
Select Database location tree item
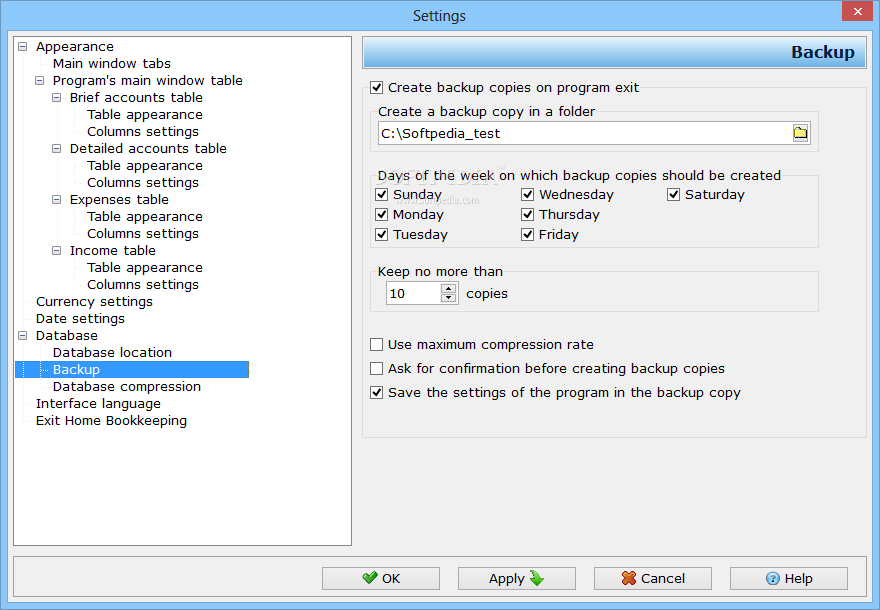(x=112, y=352)
